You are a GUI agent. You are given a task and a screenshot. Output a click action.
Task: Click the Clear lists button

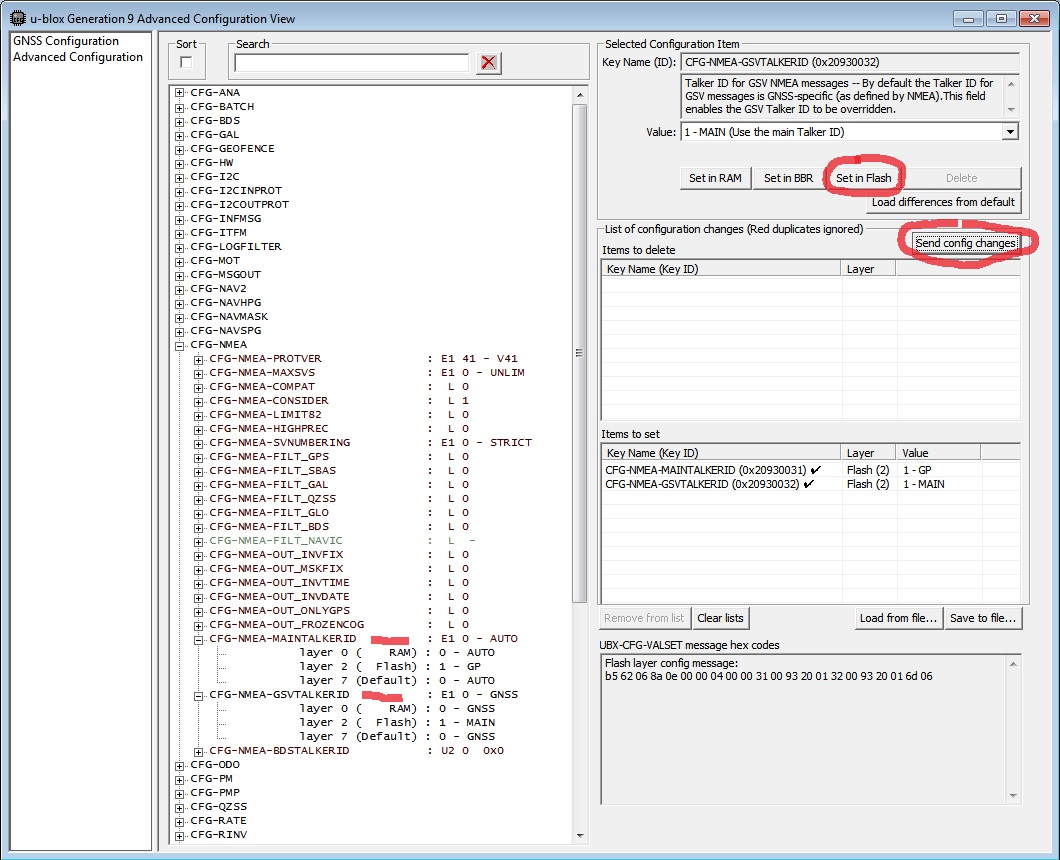(x=721, y=618)
